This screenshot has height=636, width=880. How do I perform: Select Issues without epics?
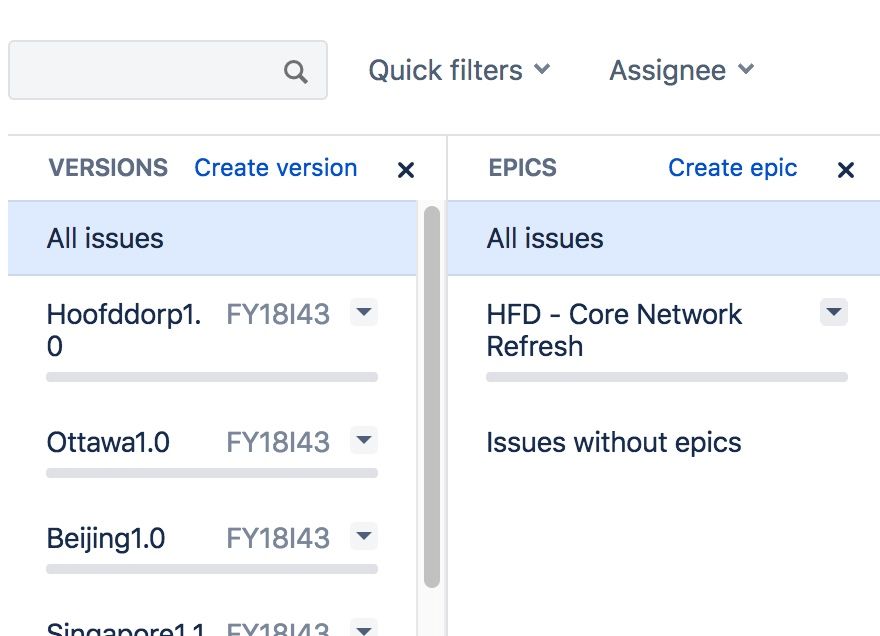point(613,442)
